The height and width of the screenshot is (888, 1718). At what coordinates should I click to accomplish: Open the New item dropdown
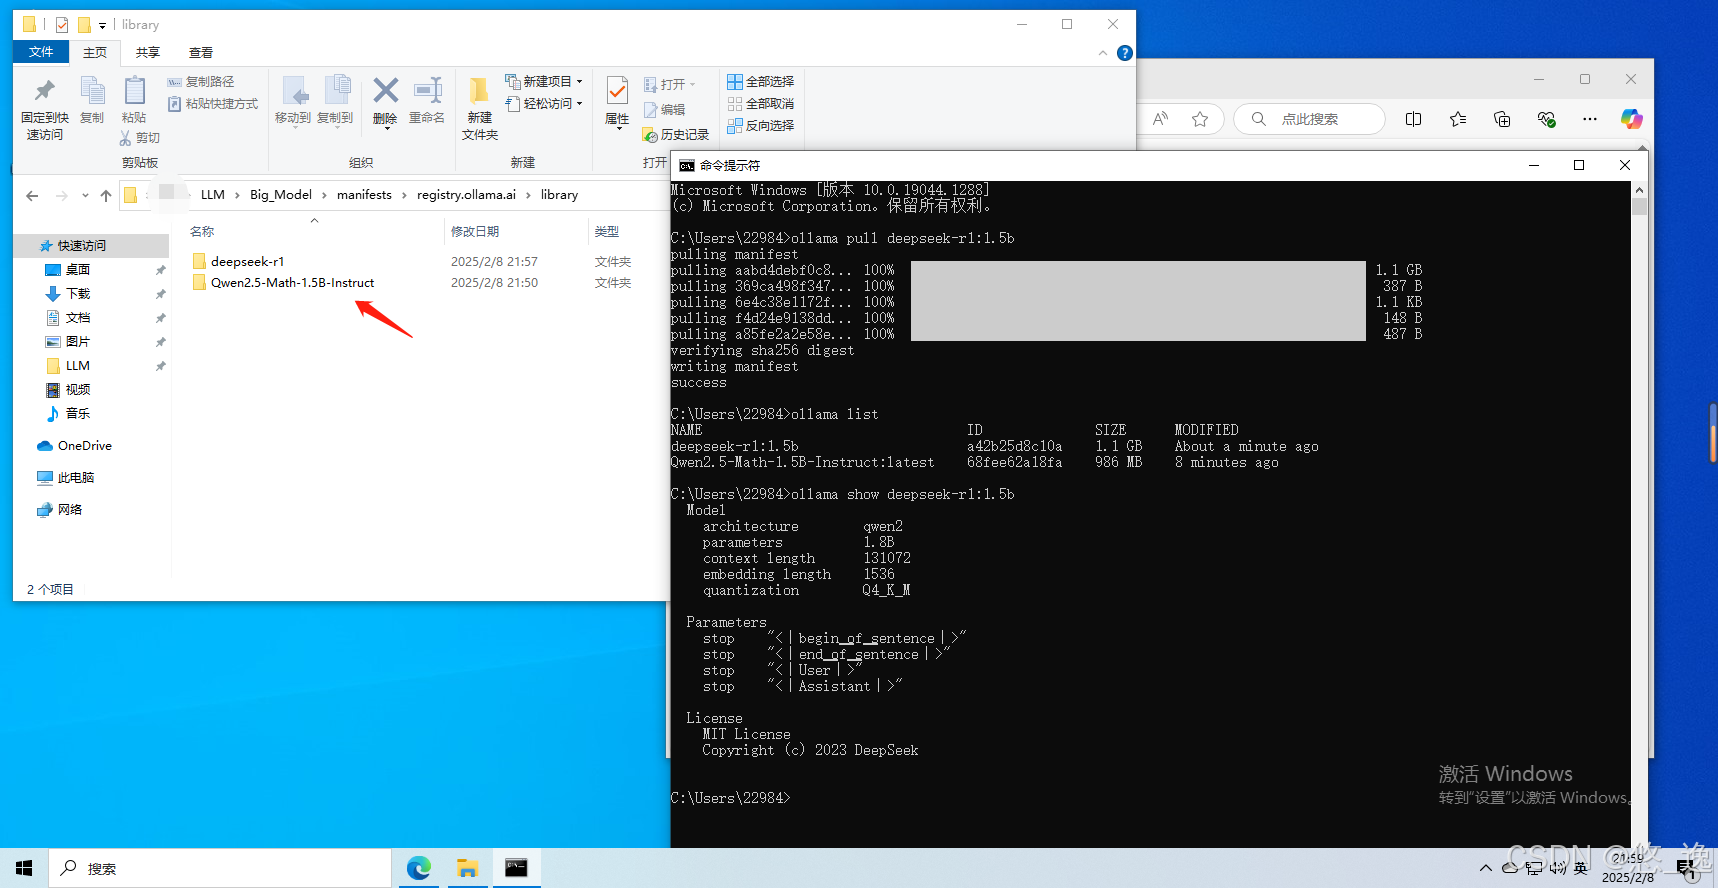[544, 82]
